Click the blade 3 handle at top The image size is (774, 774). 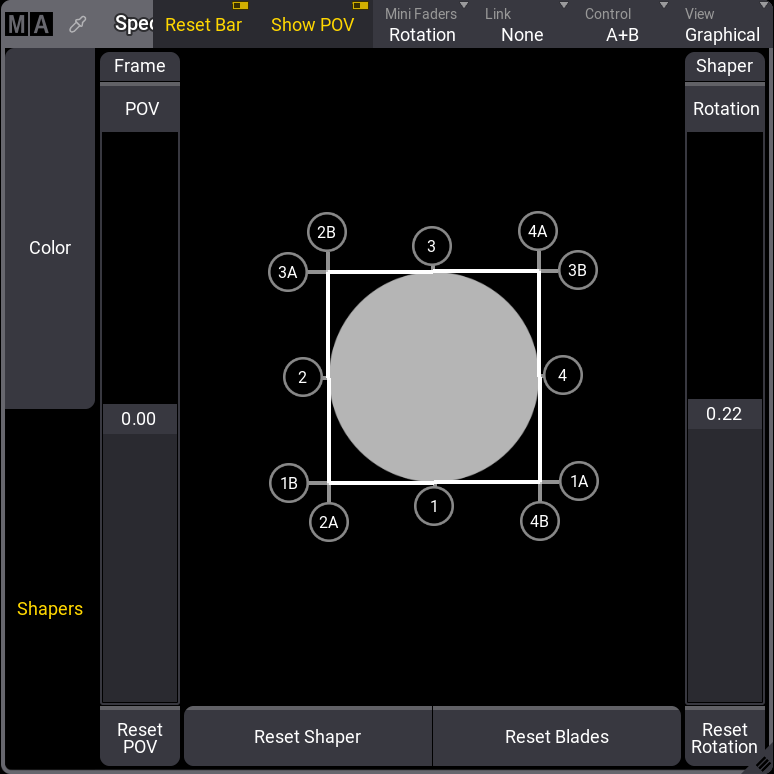coord(432,246)
